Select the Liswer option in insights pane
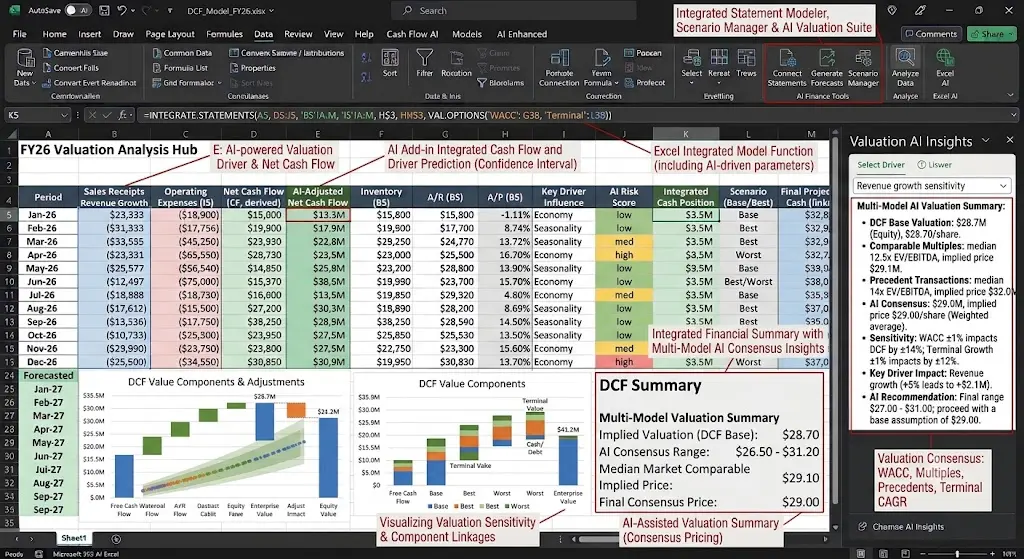This screenshot has height=559, width=1024. pyautogui.click(x=935, y=165)
